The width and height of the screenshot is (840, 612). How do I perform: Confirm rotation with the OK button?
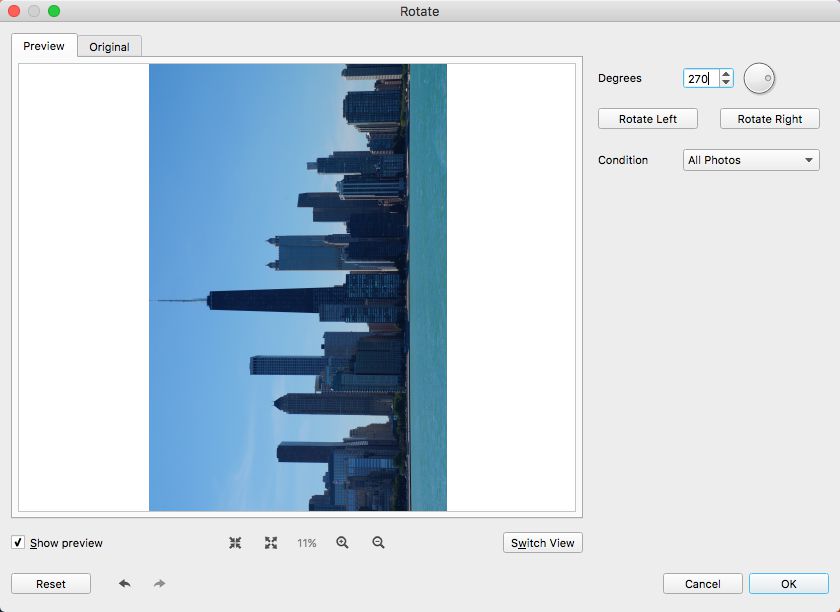coord(789,584)
